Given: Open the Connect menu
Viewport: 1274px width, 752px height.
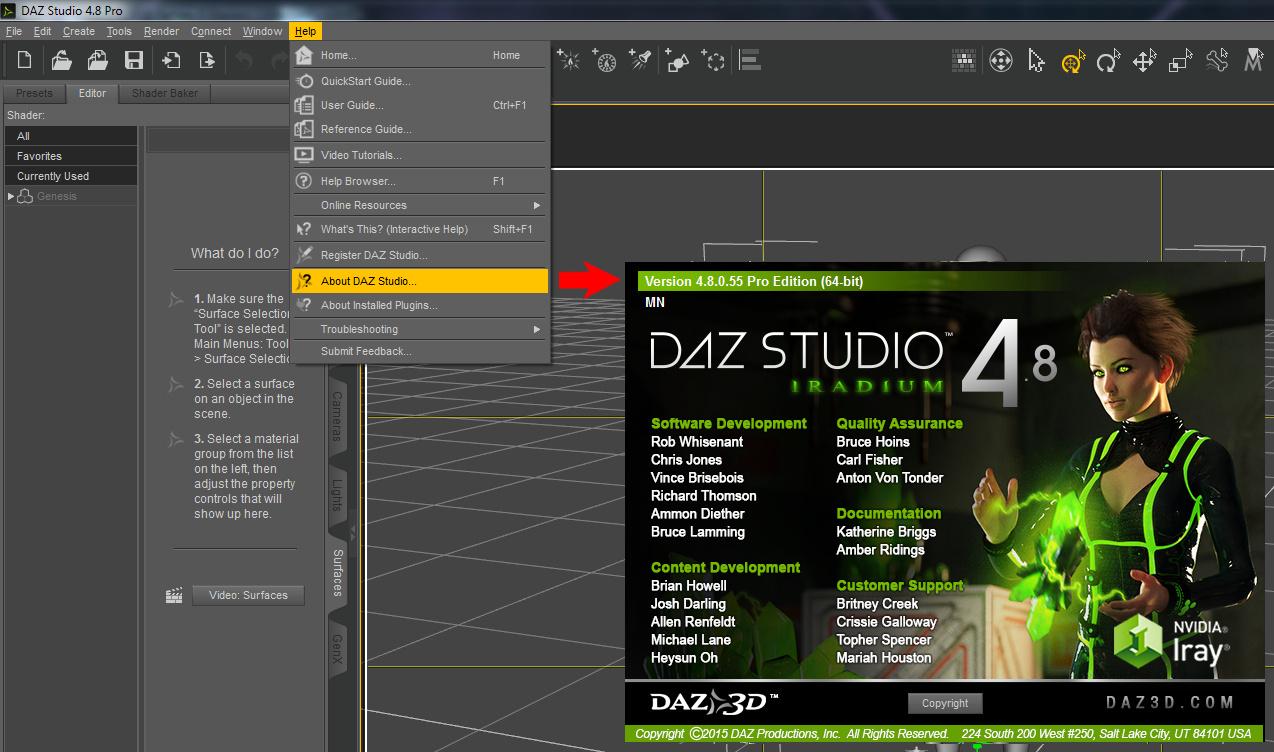Looking at the screenshot, I should (x=211, y=31).
